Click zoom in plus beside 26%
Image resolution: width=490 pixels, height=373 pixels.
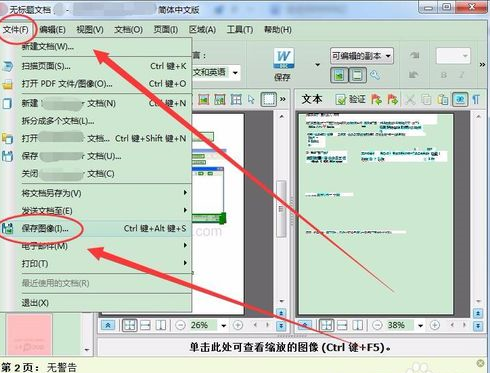pyautogui.click(x=238, y=325)
